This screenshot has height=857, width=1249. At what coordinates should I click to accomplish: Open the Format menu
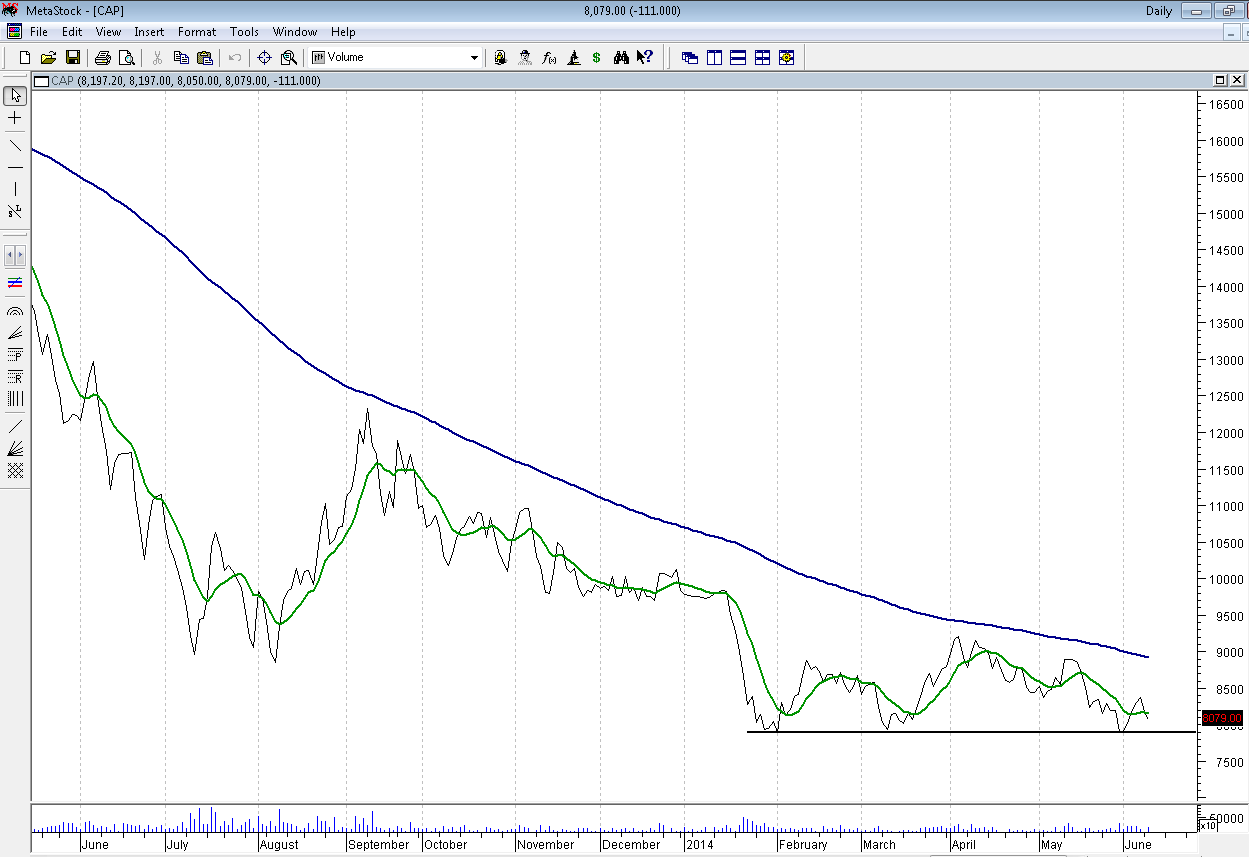tap(197, 32)
